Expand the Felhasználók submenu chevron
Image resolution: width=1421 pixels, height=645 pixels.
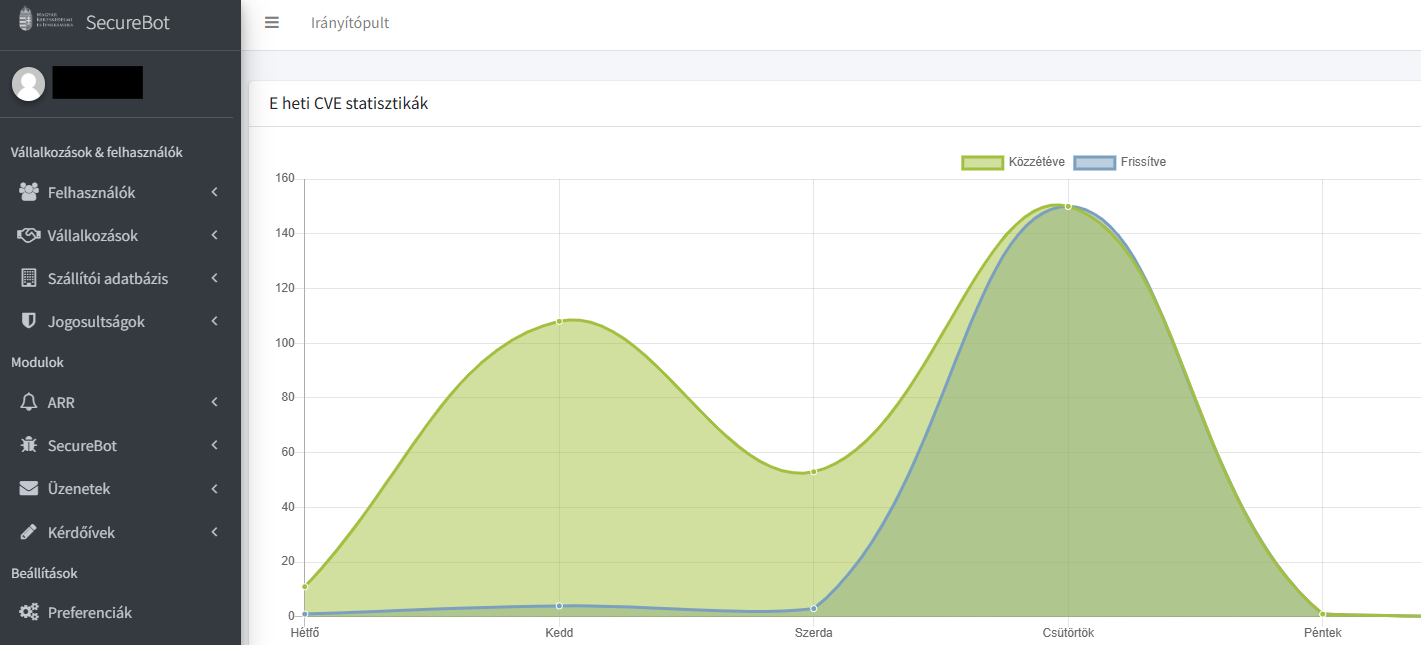pos(215,192)
